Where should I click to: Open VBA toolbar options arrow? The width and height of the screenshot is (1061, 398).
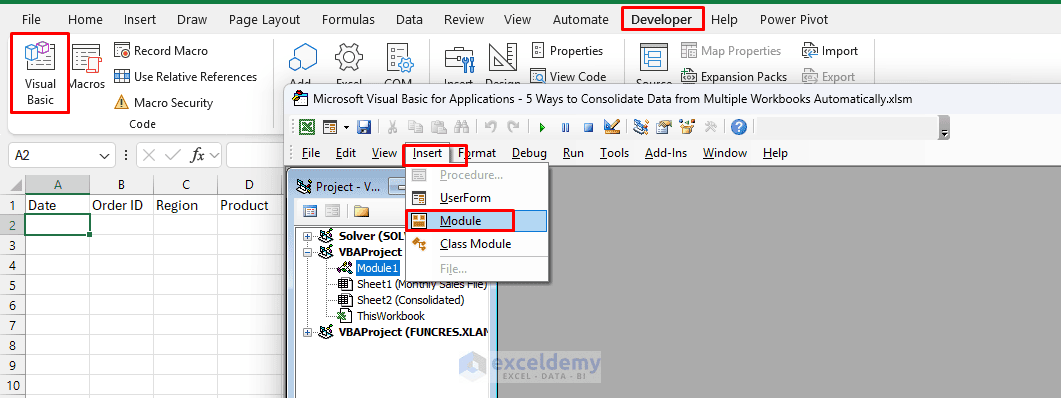945,129
